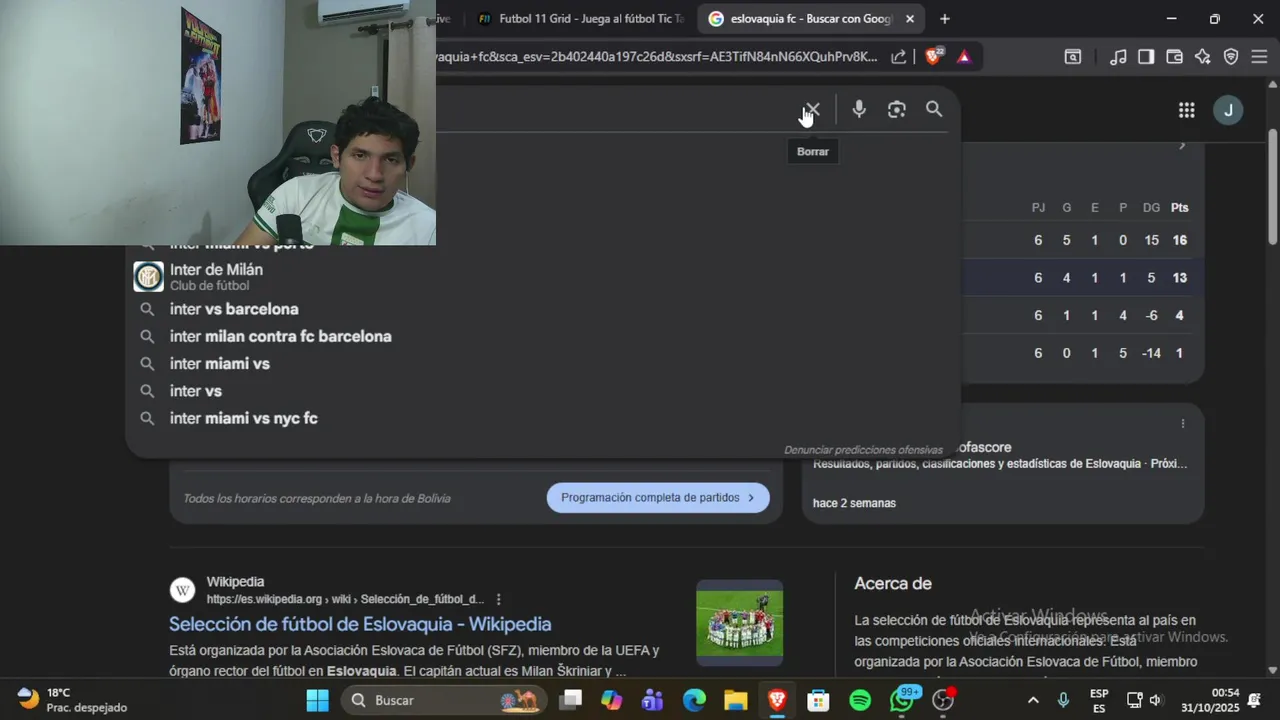Open weather widget showing 18°C

73,700
